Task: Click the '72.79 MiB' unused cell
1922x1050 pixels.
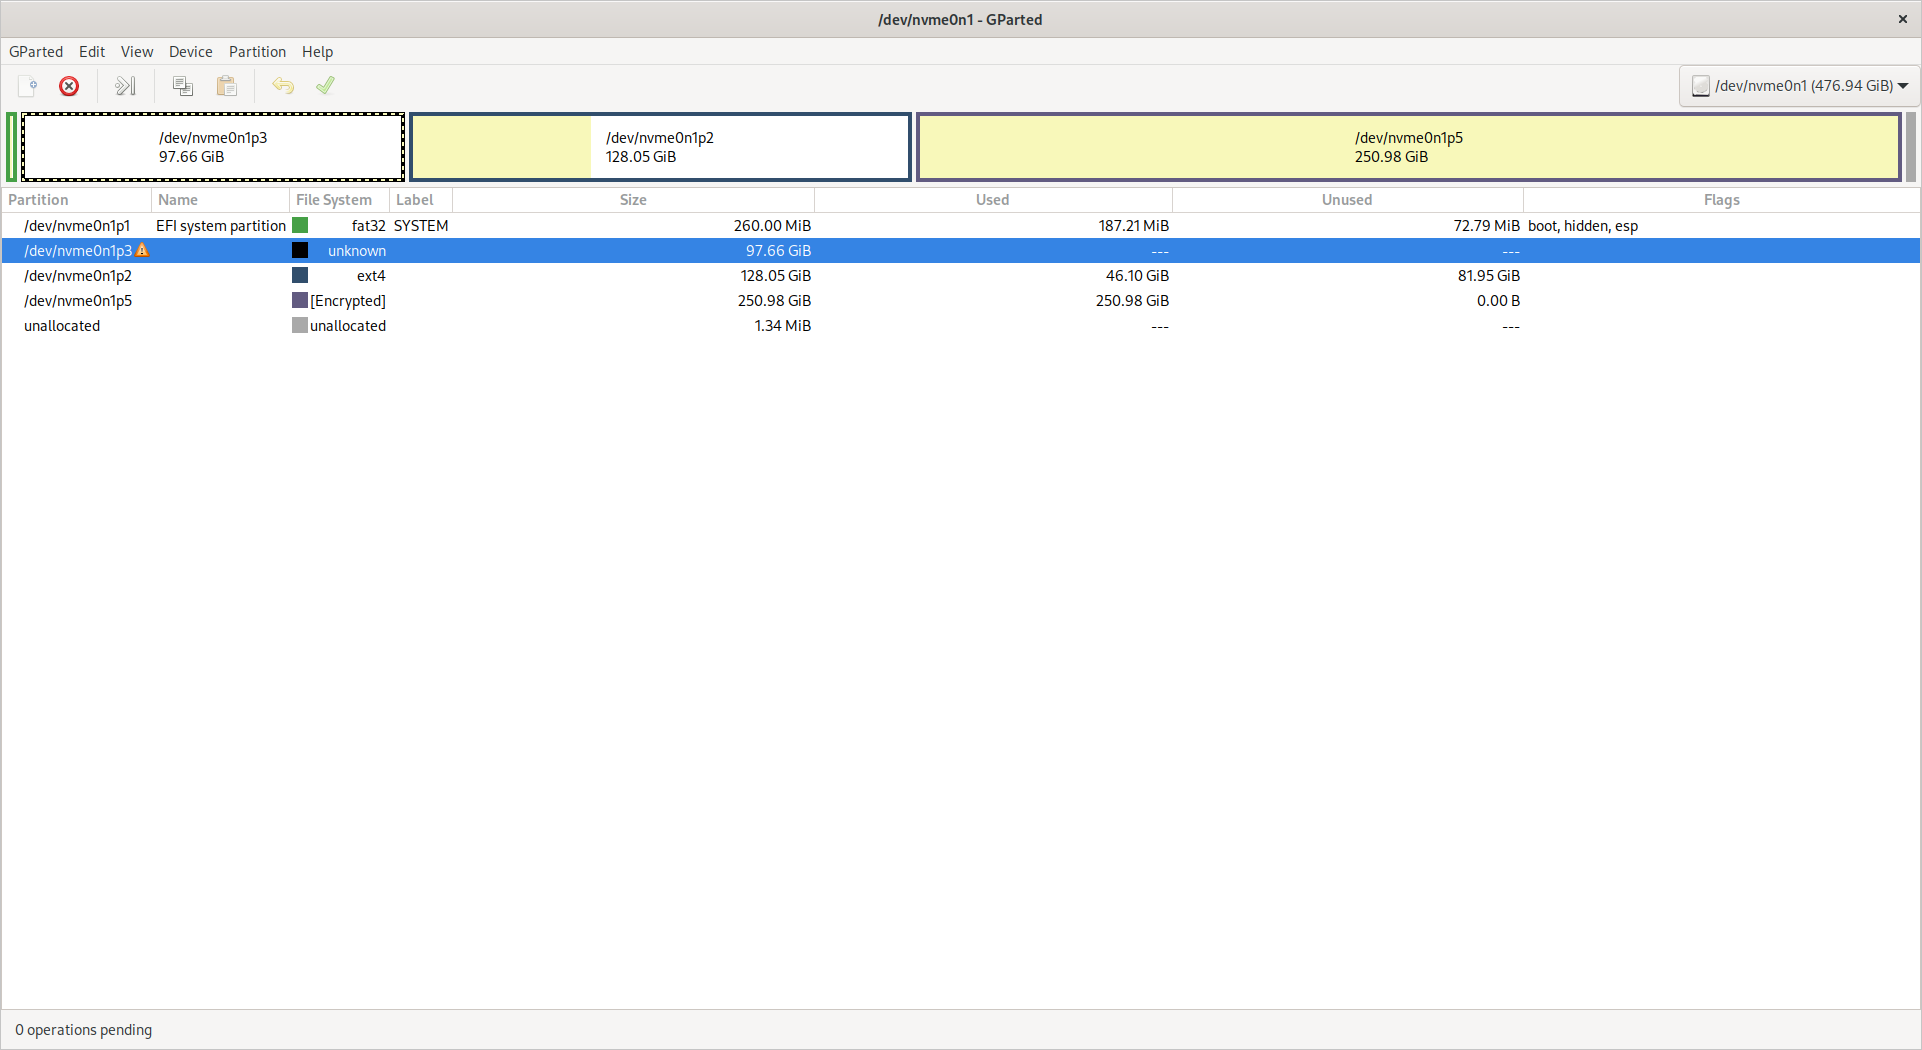Action: (x=1486, y=226)
